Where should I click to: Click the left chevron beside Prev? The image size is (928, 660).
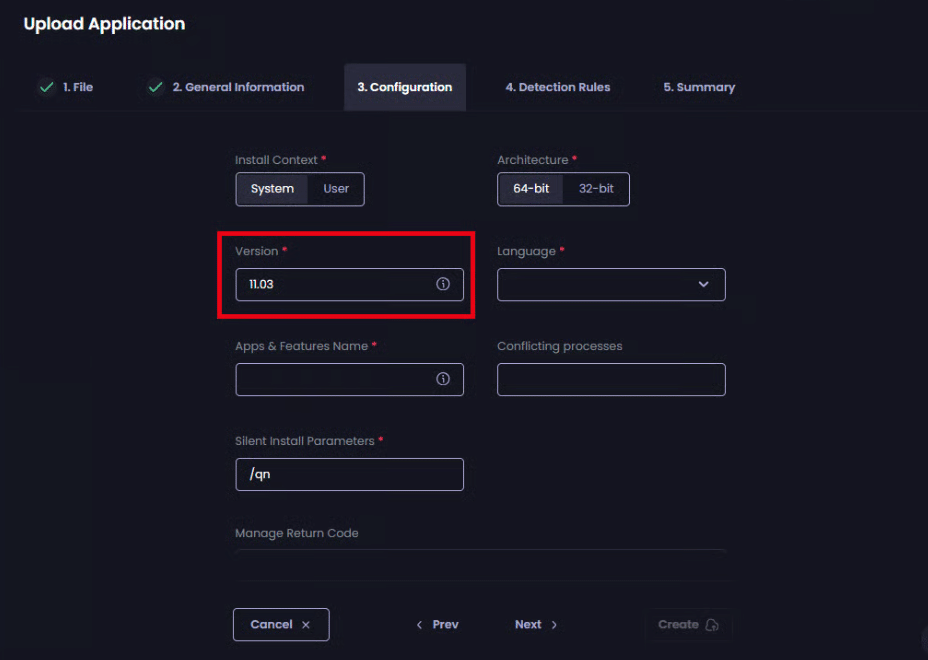[419, 625]
